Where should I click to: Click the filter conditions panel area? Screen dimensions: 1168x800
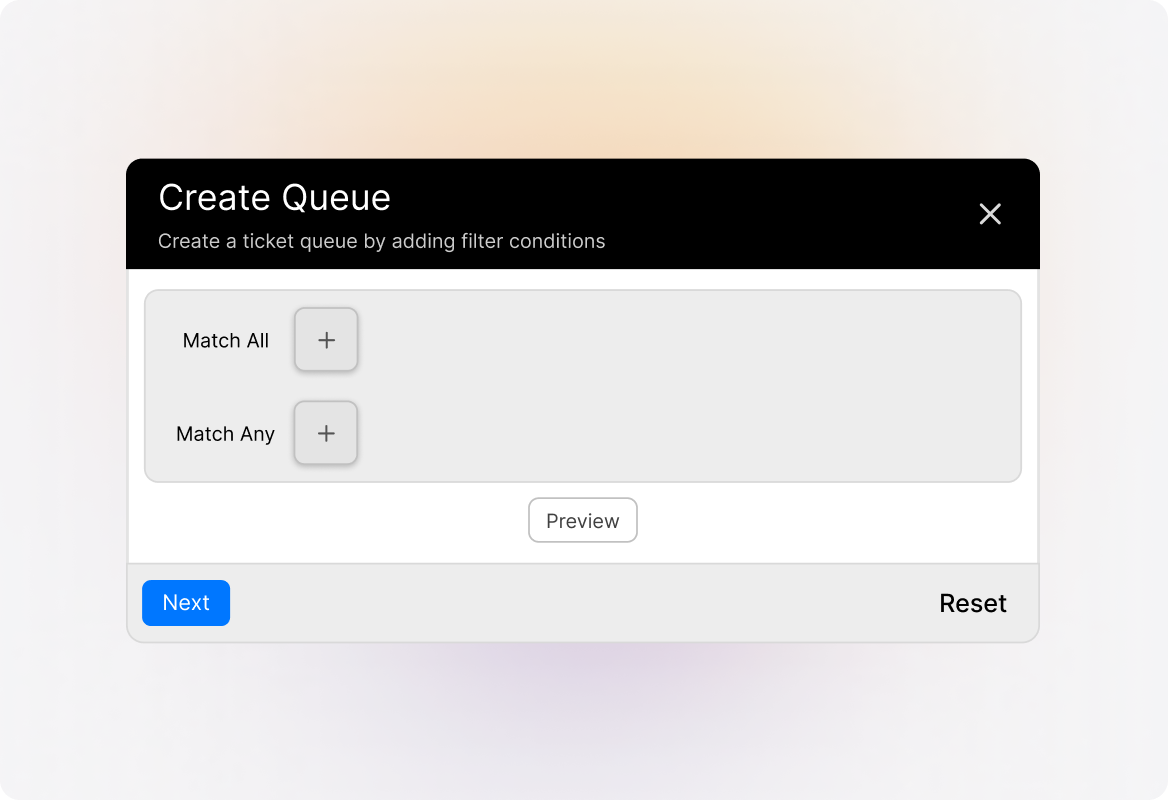700,385
